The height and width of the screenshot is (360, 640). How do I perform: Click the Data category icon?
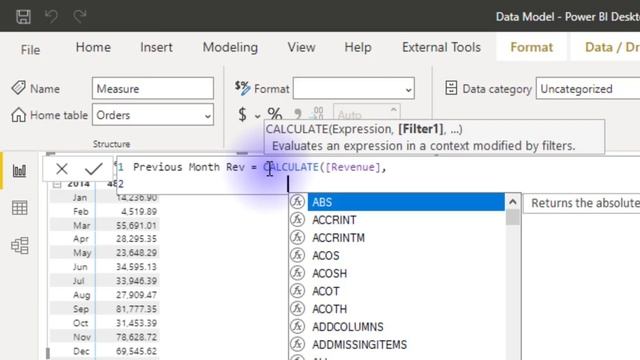pyautogui.click(x=451, y=88)
